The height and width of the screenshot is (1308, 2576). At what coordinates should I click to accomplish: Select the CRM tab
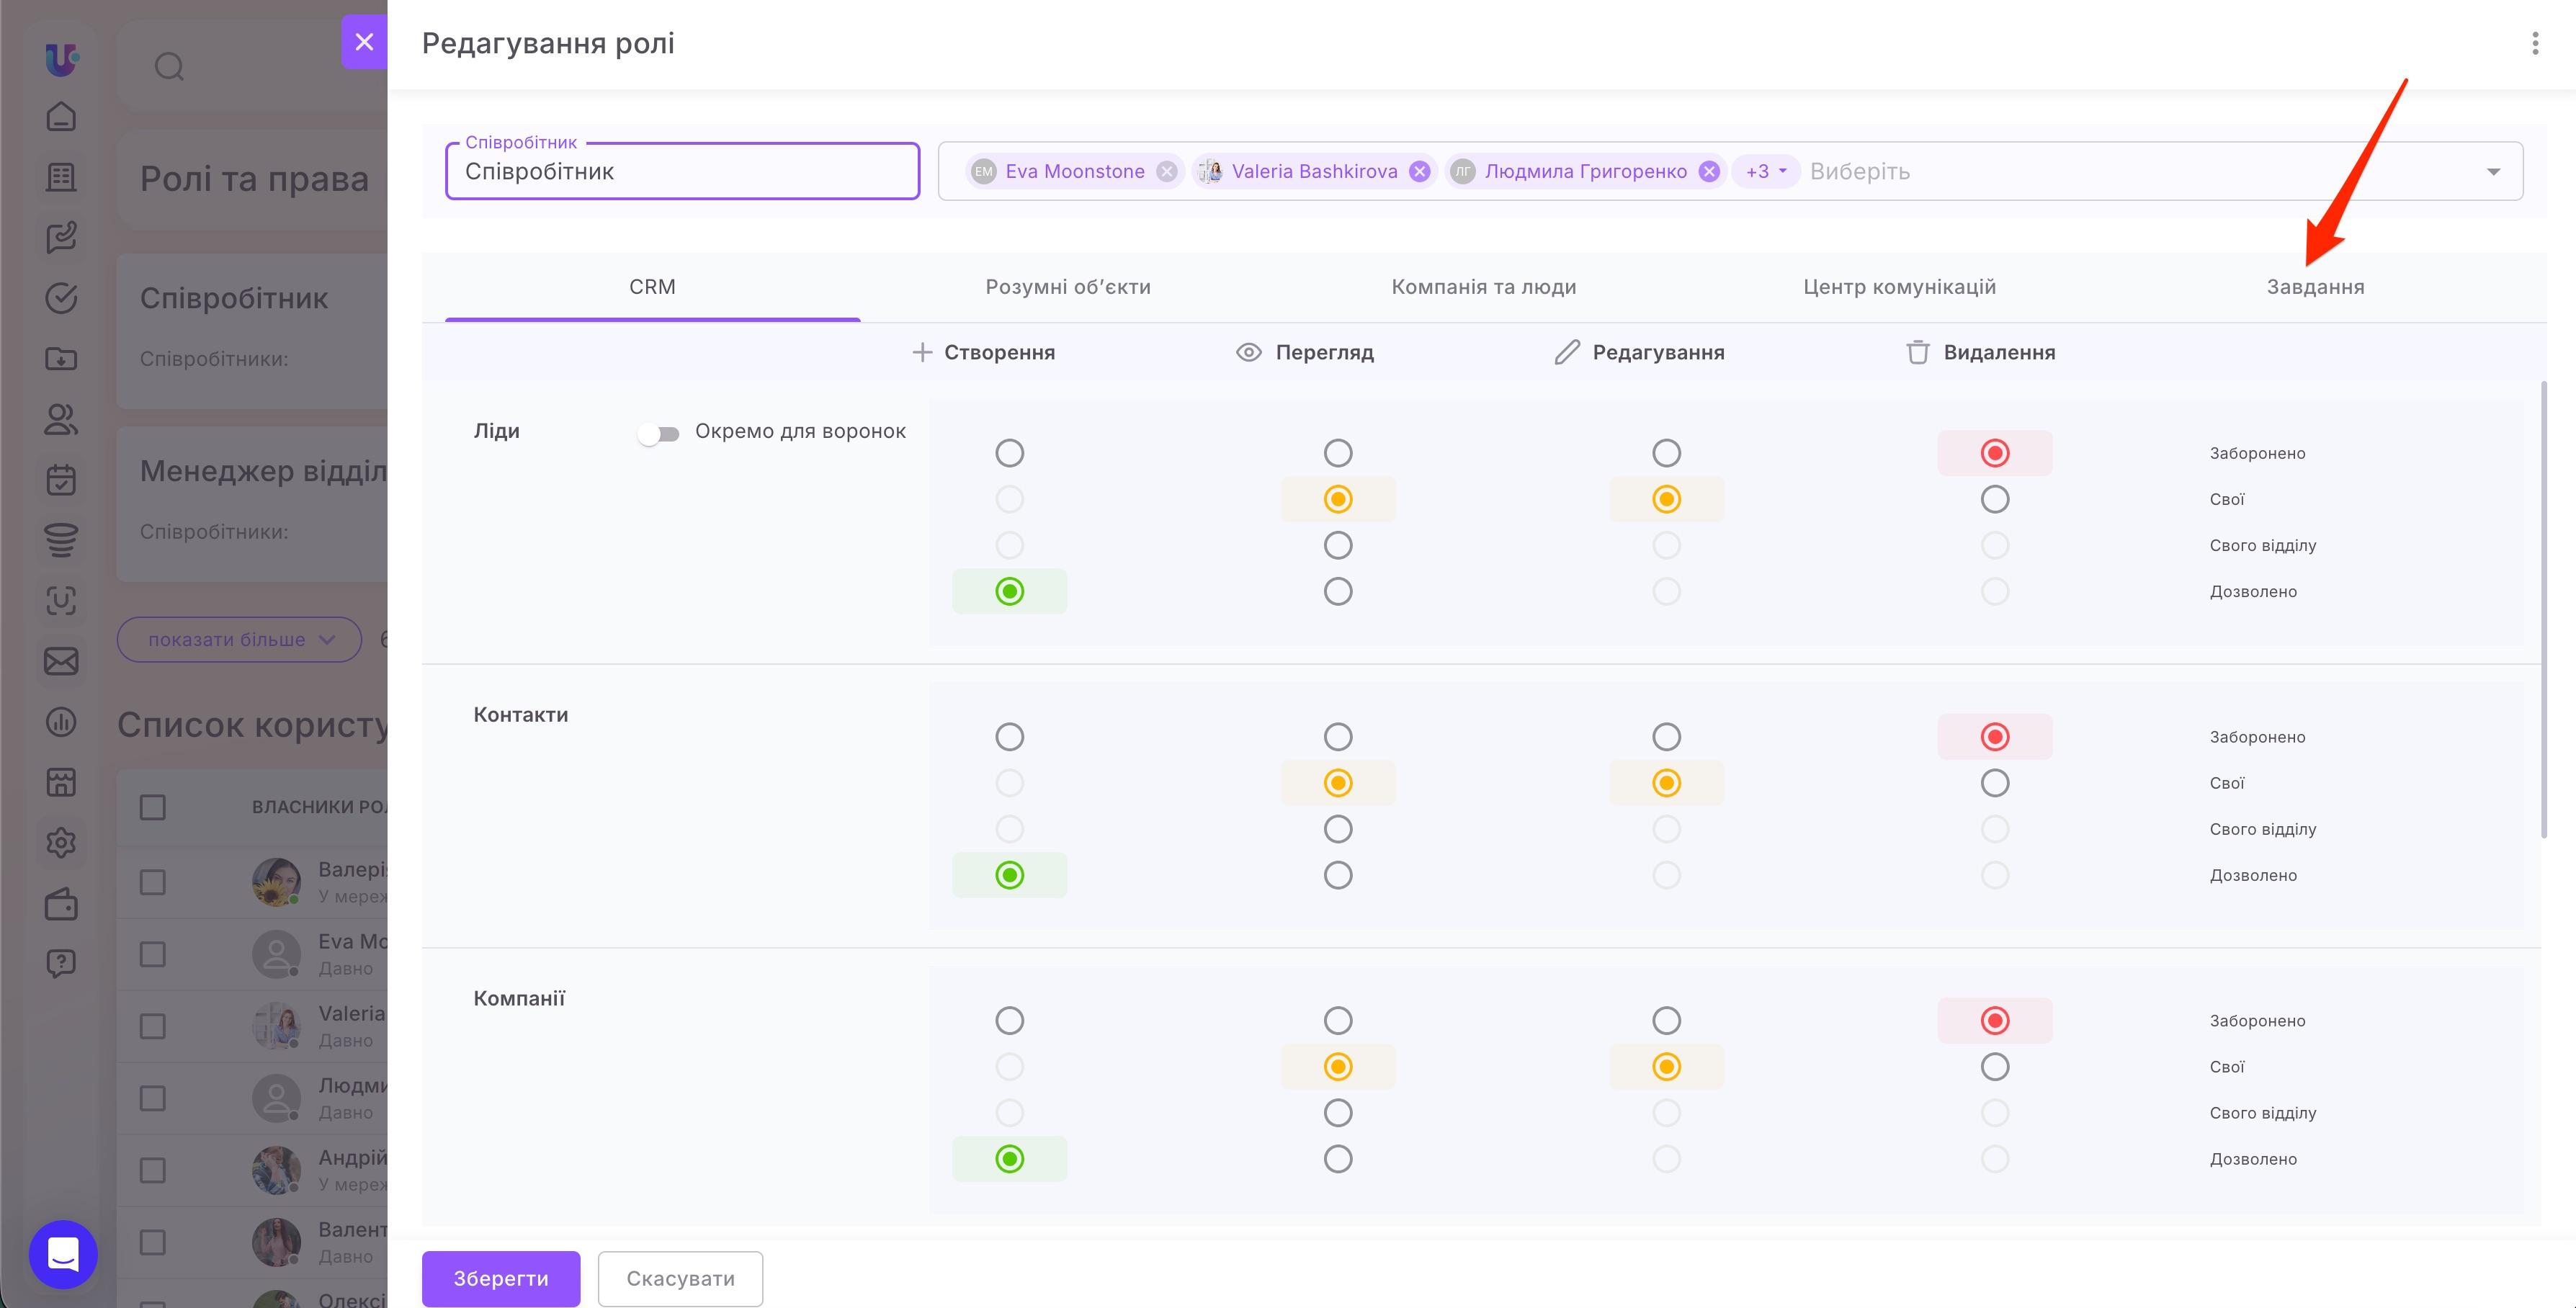[x=652, y=287]
